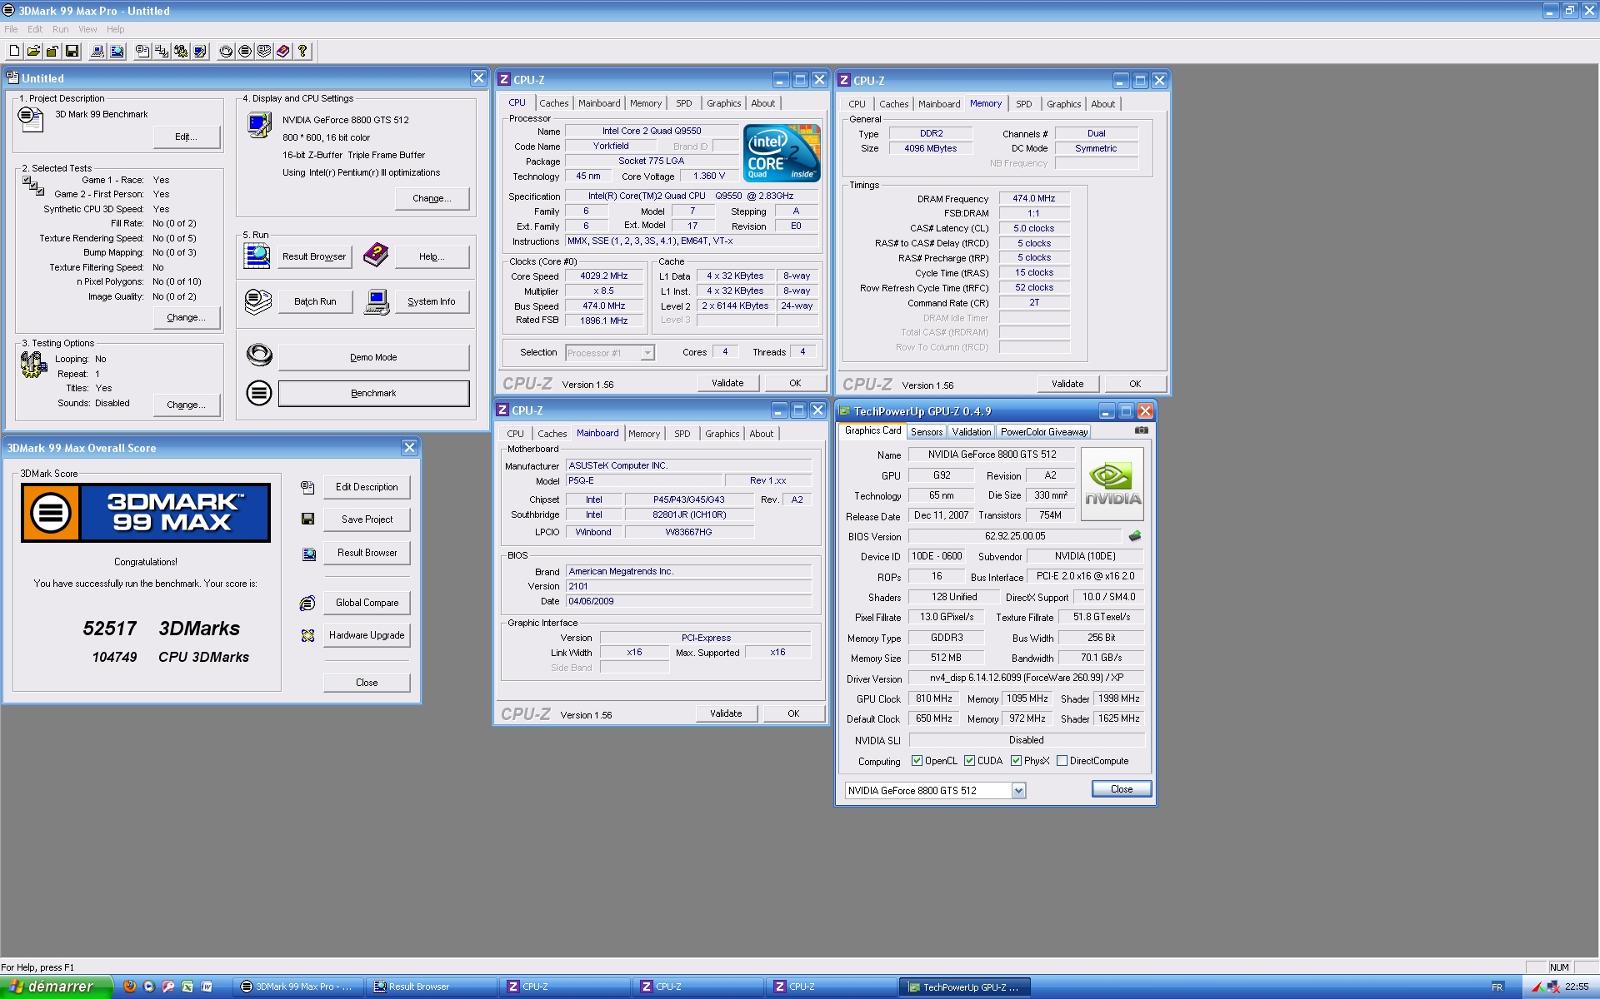1600x999 pixels.
Task: Click the DRAM Frequency value 474.0 MHz
Action: coord(1033,198)
